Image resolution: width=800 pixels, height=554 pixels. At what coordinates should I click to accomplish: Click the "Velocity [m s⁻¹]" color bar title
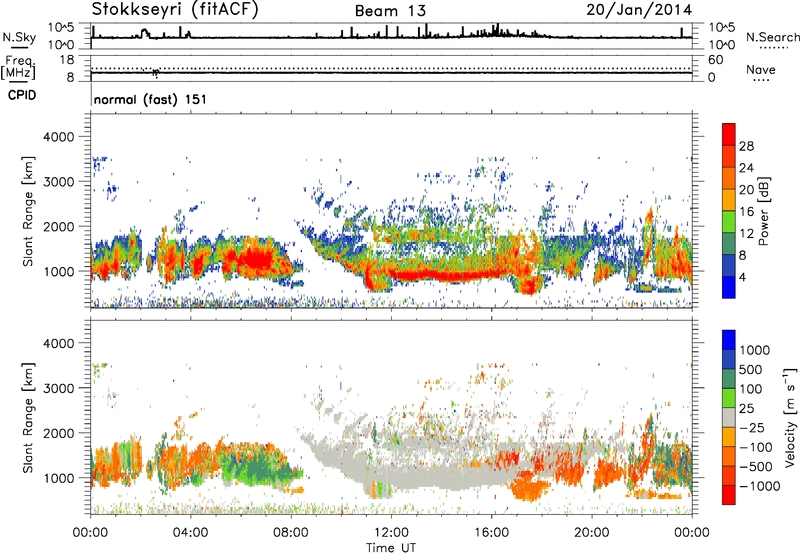tap(790, 417)
